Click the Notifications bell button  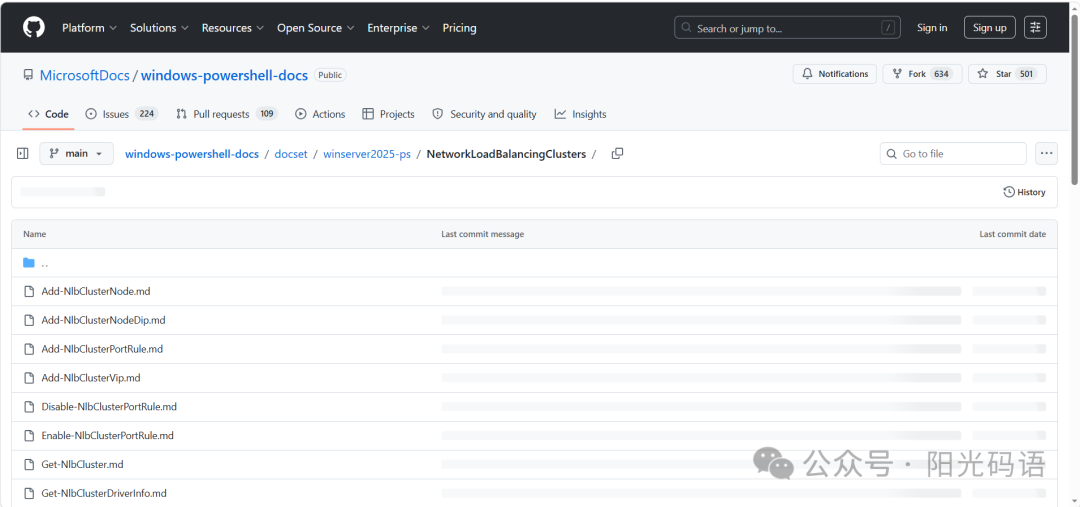coord(835,74)
